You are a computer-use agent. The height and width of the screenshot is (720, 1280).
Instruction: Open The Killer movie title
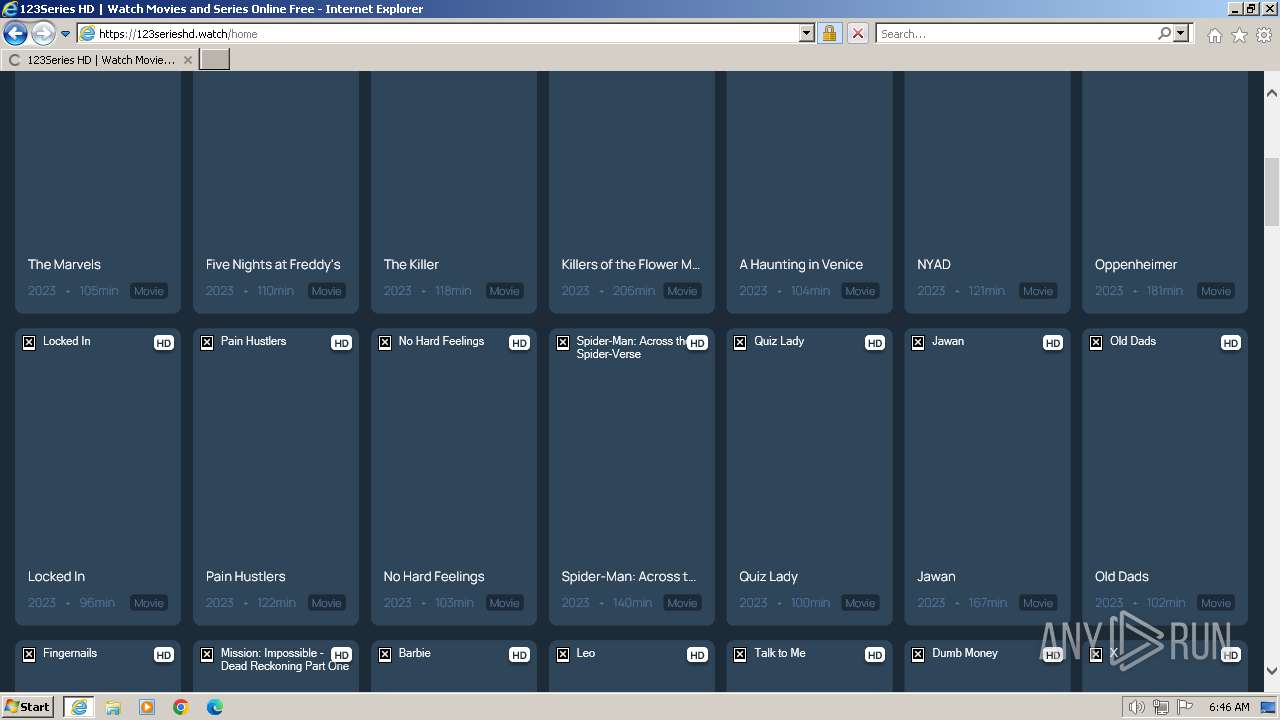pos(411,265)
